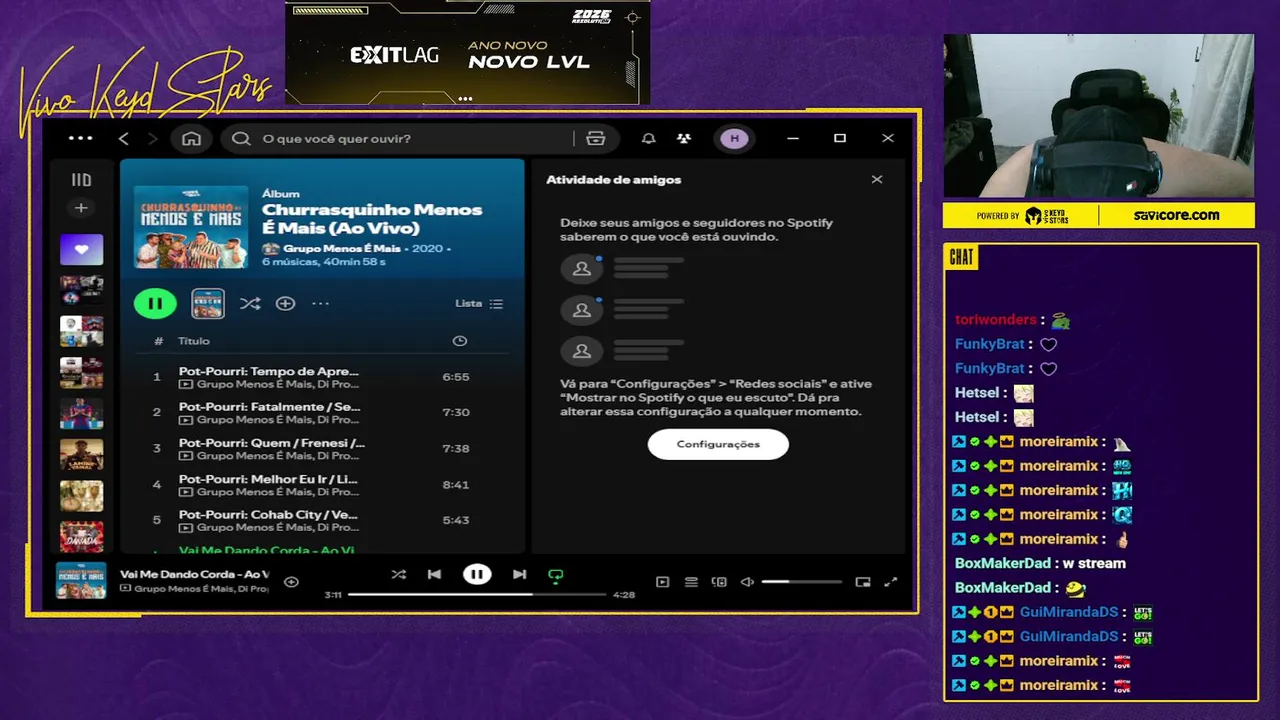Open Liked Songs heart tile

pos(81,249)
